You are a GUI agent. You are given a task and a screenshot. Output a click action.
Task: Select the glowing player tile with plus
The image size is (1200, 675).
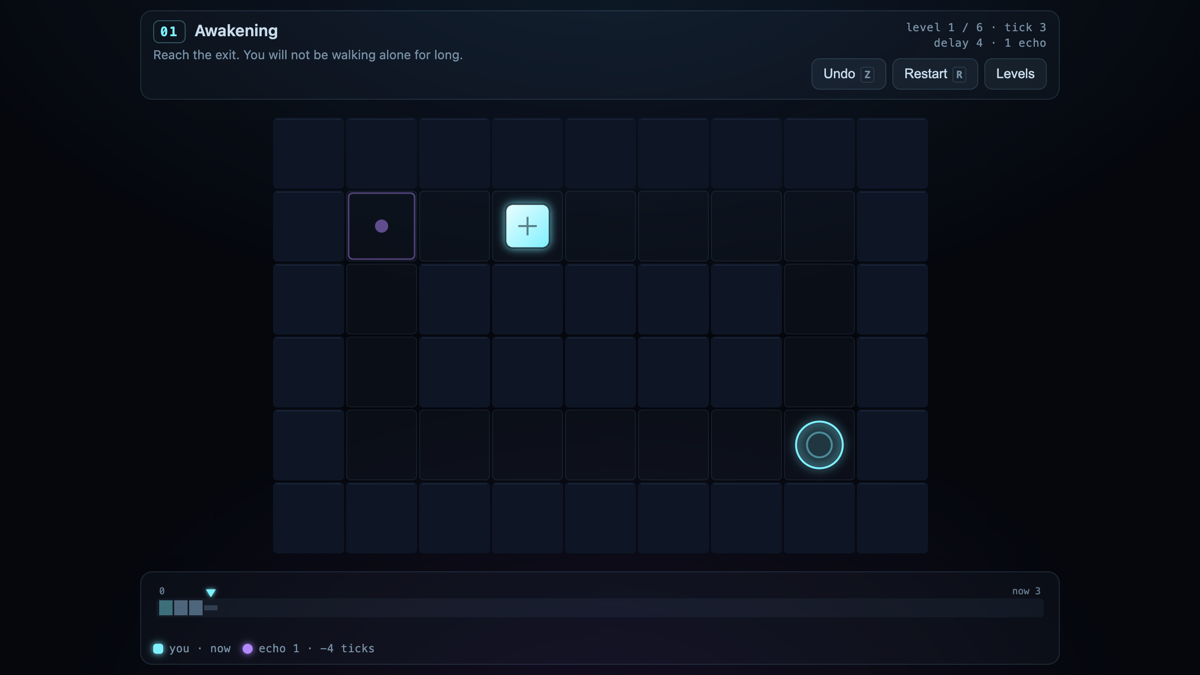tap(527, 226)
